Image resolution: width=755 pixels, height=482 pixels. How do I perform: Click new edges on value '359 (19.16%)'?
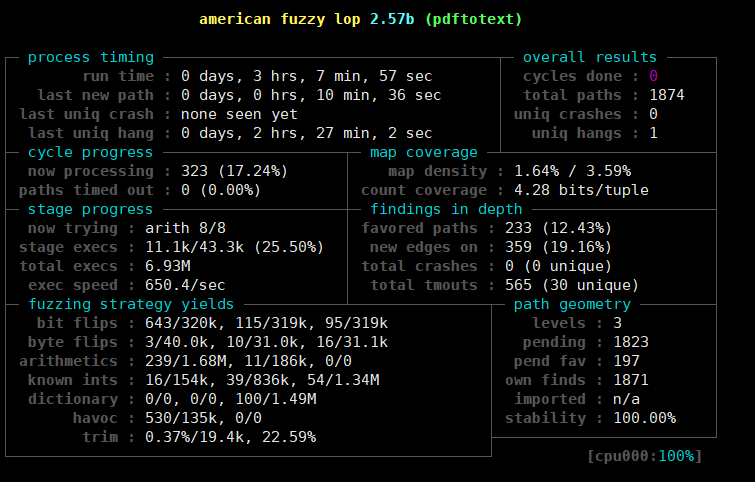559,247
